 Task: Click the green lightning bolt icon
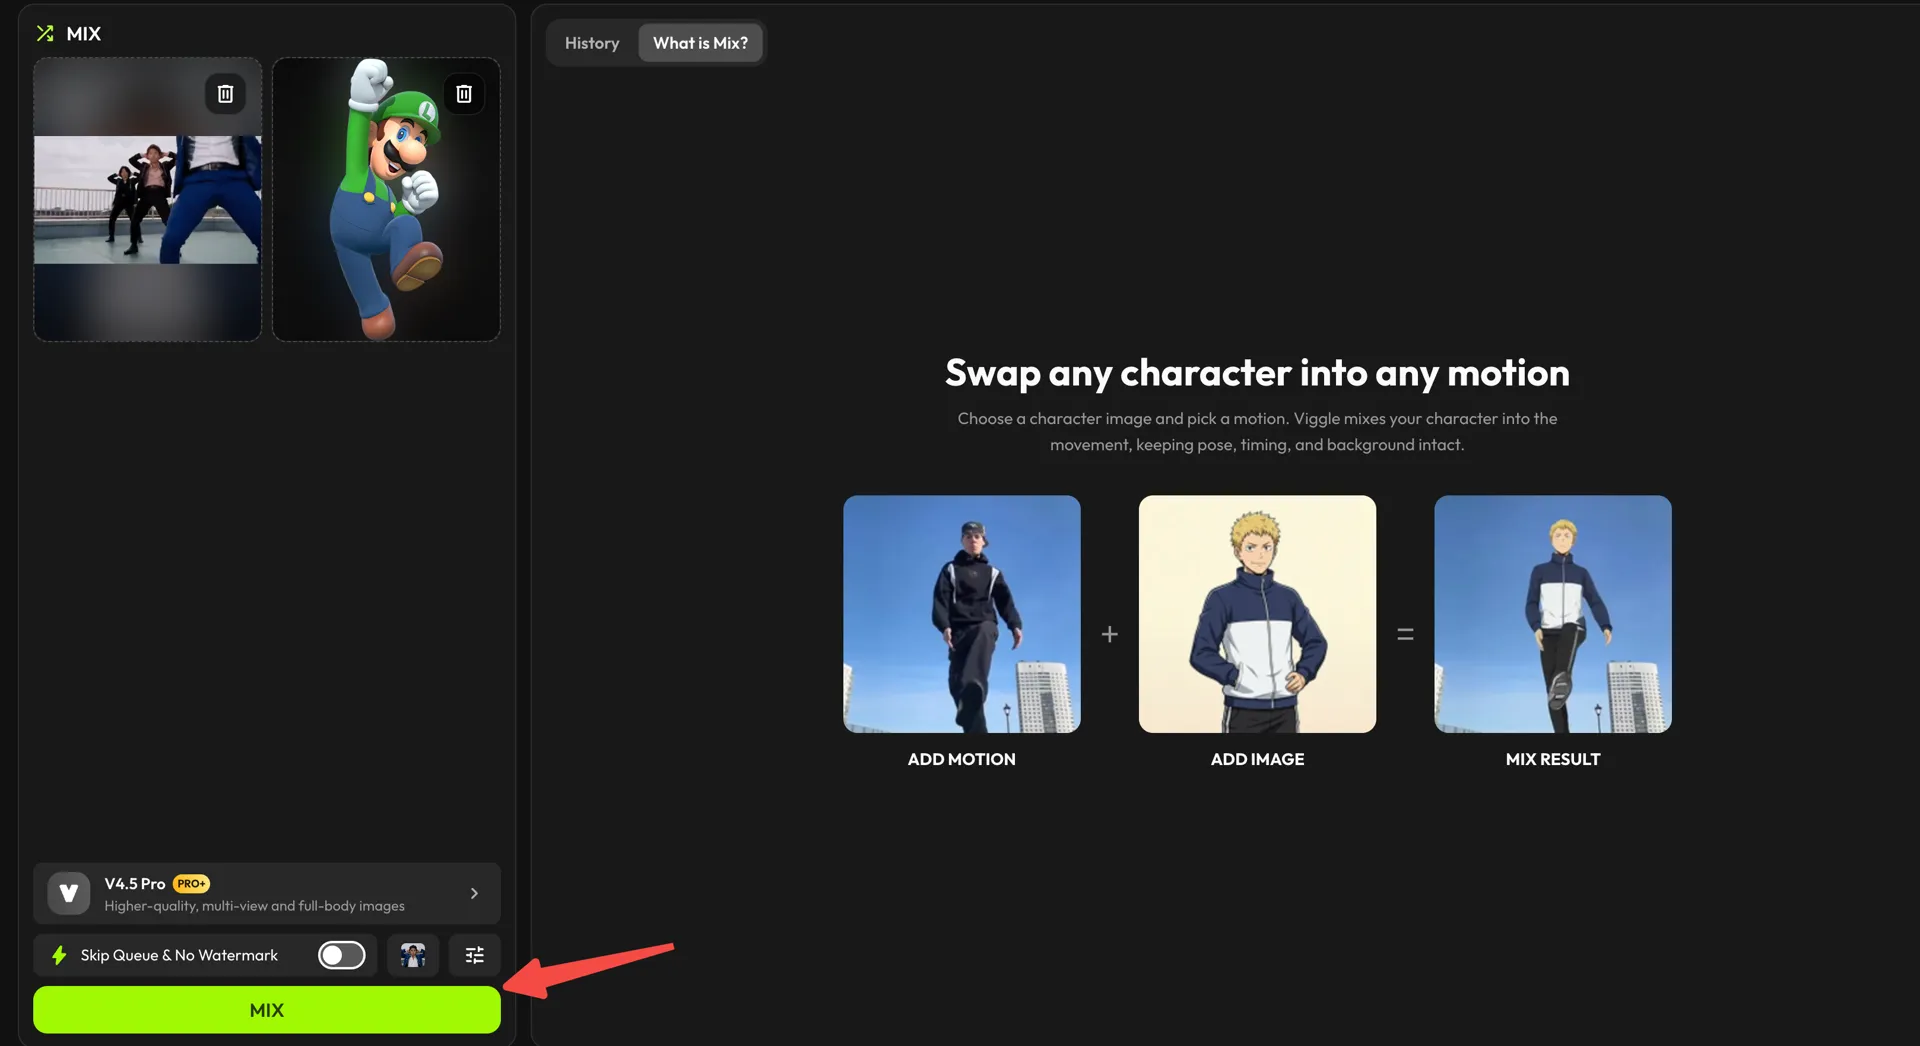pos(59,955)
